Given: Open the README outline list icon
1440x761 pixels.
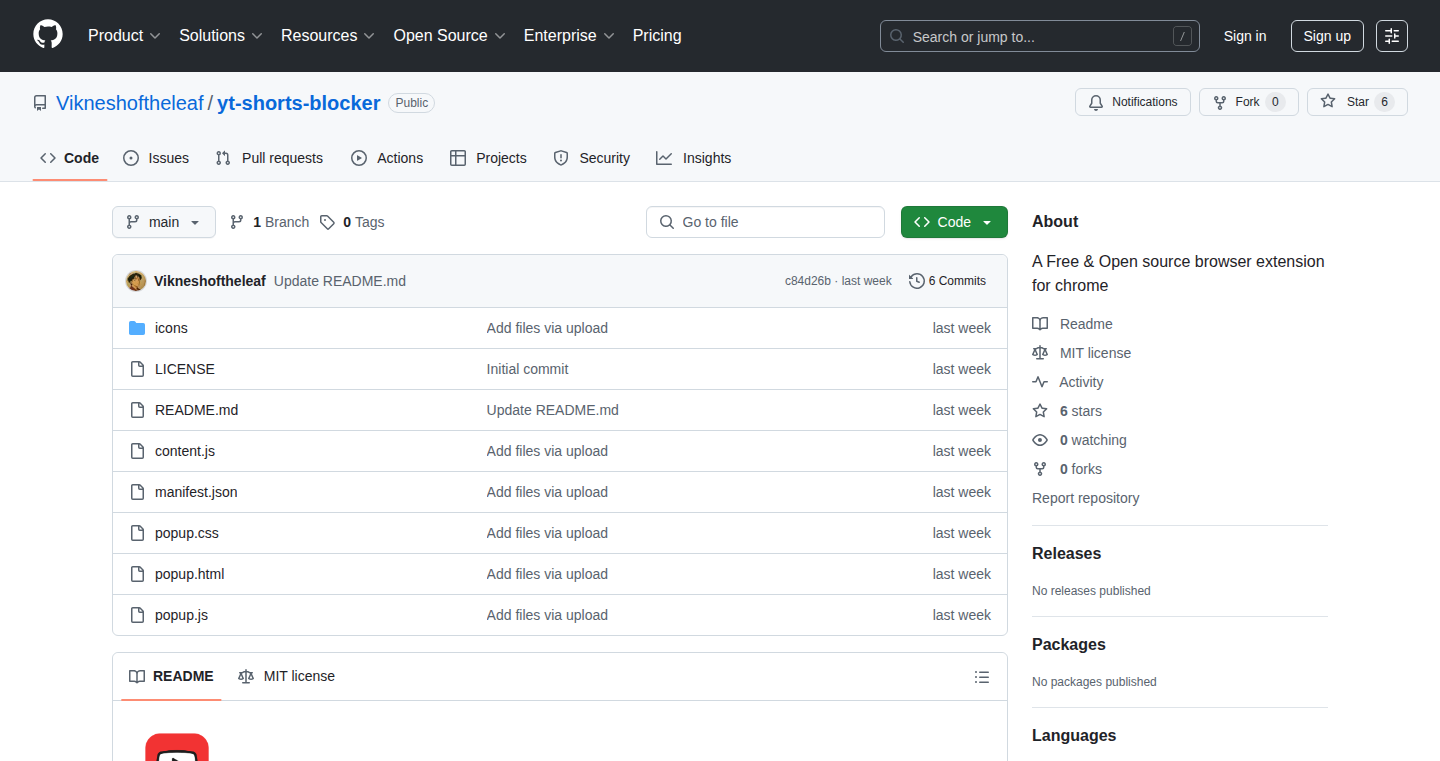Looking at the screenshot, I should [x=982, y=677].
